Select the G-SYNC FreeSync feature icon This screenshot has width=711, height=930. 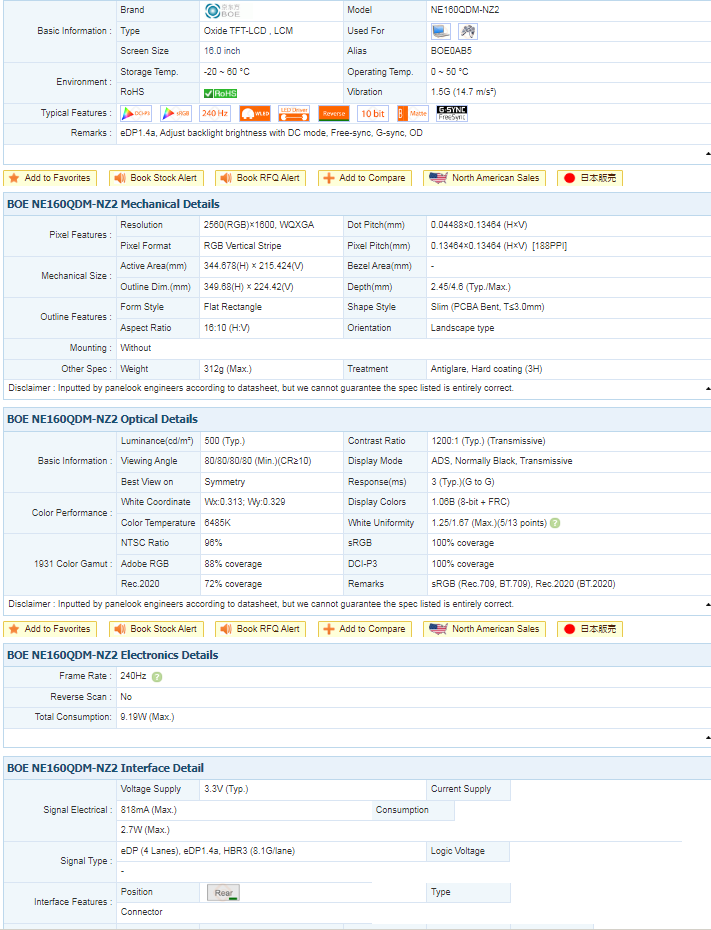[452, 113]
